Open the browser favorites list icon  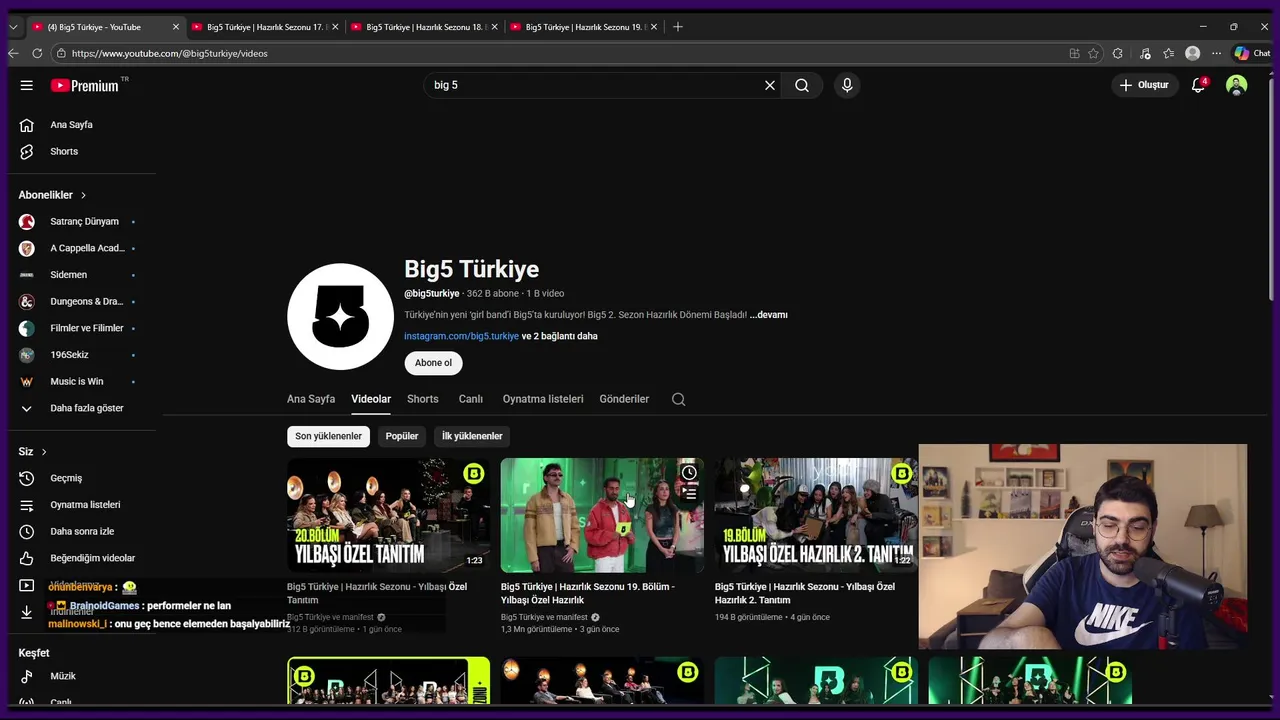pos(1168,53)
